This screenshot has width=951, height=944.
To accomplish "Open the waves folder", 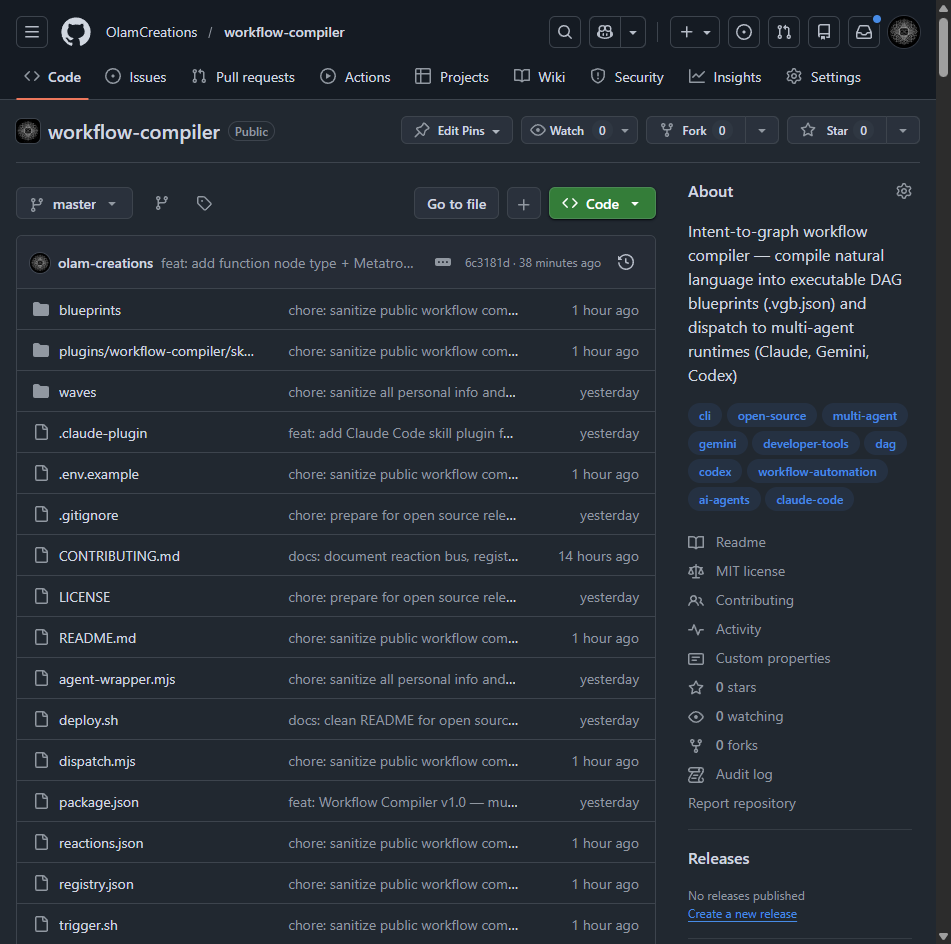I will coord(78,392).
